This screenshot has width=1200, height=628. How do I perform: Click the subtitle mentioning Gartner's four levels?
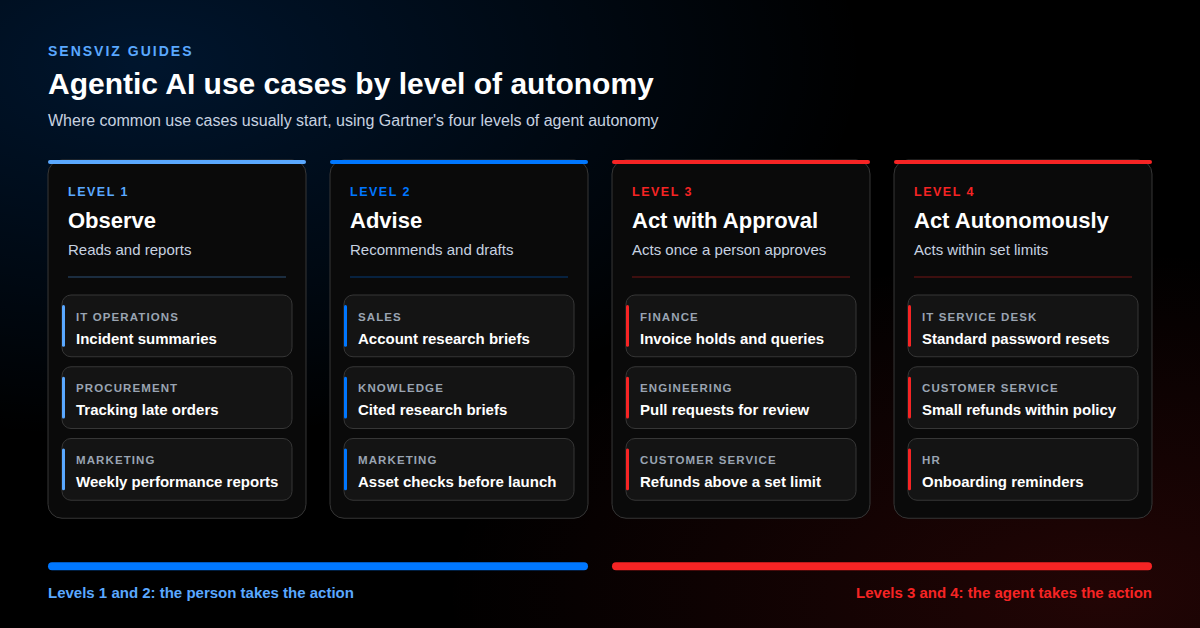click(353, 121)
